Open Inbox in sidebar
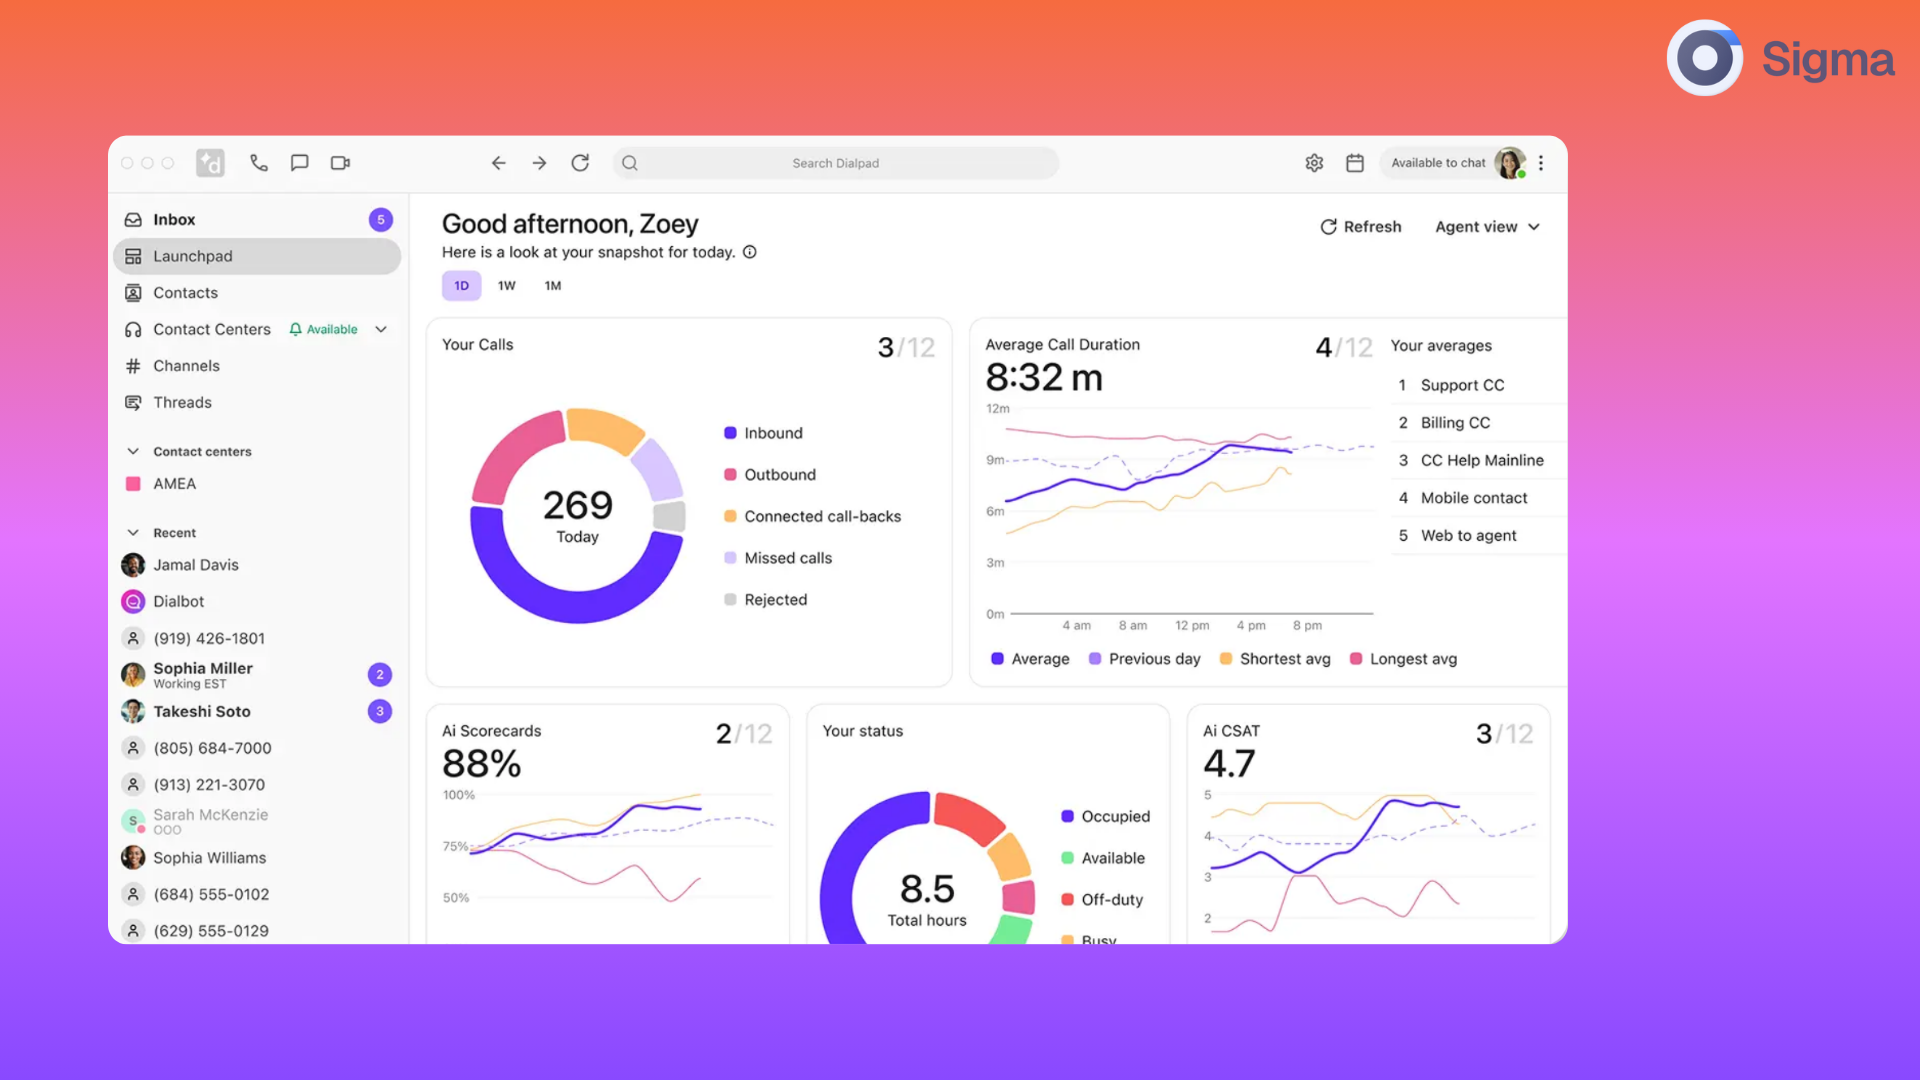The height and width of the screenshot is (1080, 1920). click(258, 220)
